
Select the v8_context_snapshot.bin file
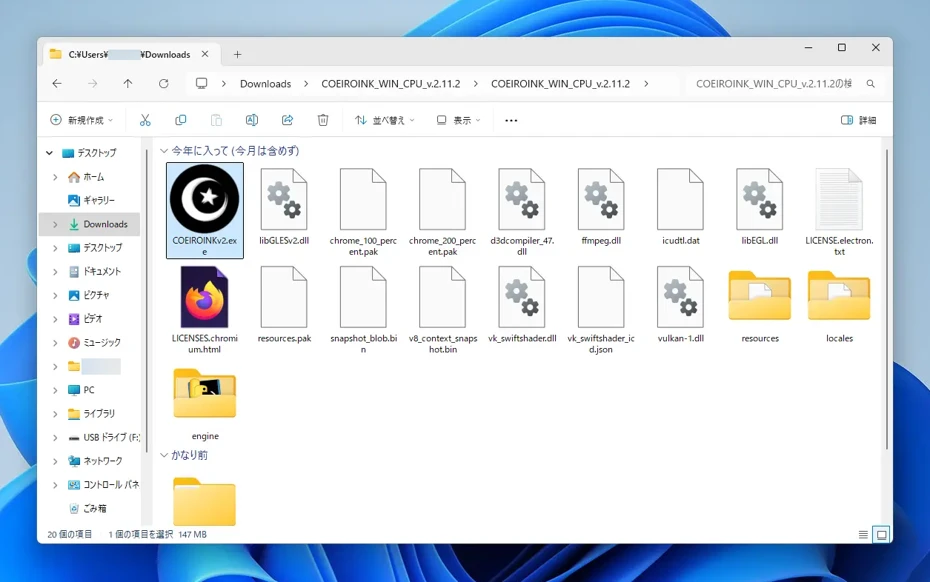(442, 309)
